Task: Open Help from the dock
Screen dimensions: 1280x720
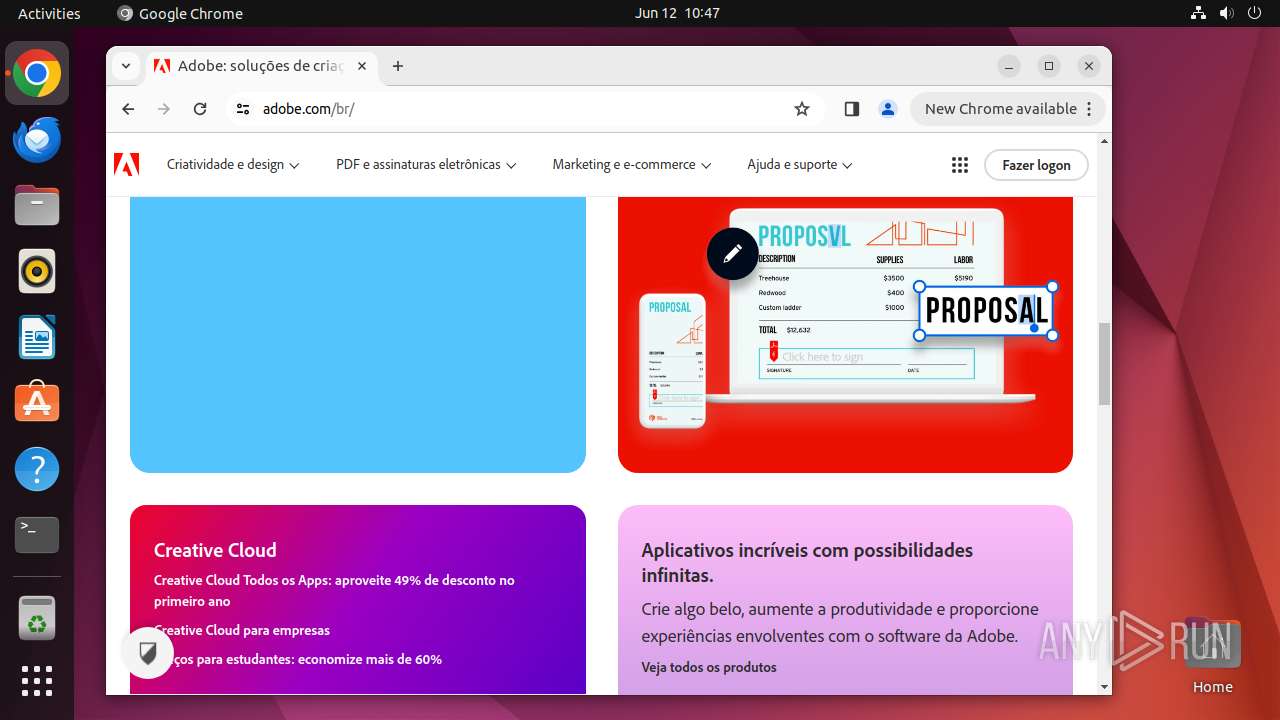Action: coord(37,469)
